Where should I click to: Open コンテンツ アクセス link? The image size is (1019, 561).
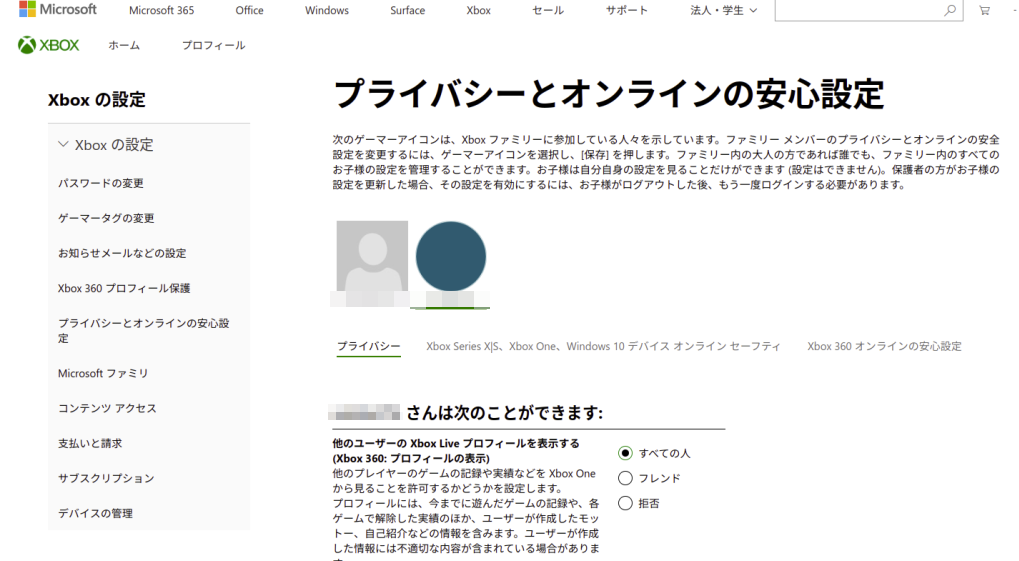(107, 408)
